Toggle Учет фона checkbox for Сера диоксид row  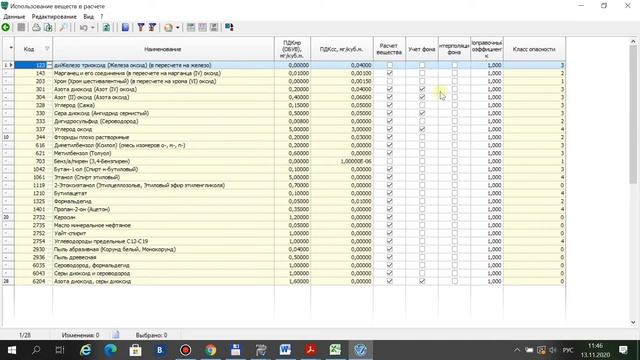click(x=422, y=113)
